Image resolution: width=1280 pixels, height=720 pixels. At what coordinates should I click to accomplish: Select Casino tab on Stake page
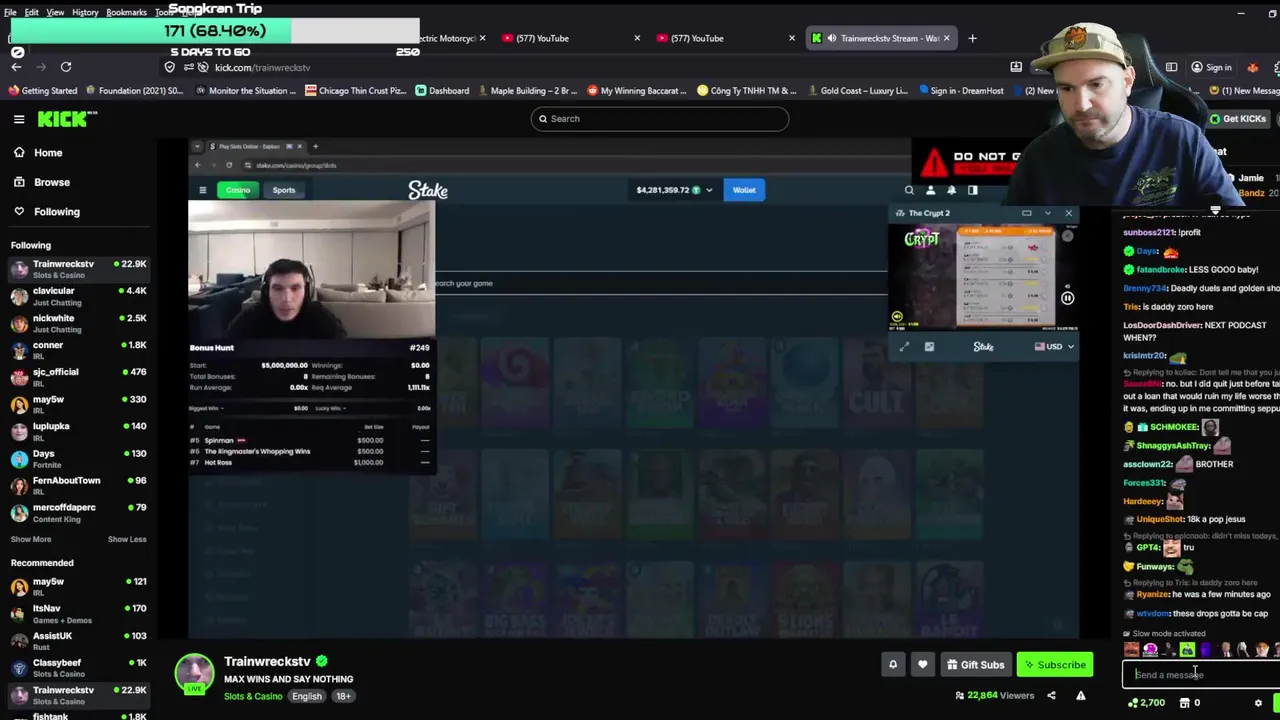point(238,190)
